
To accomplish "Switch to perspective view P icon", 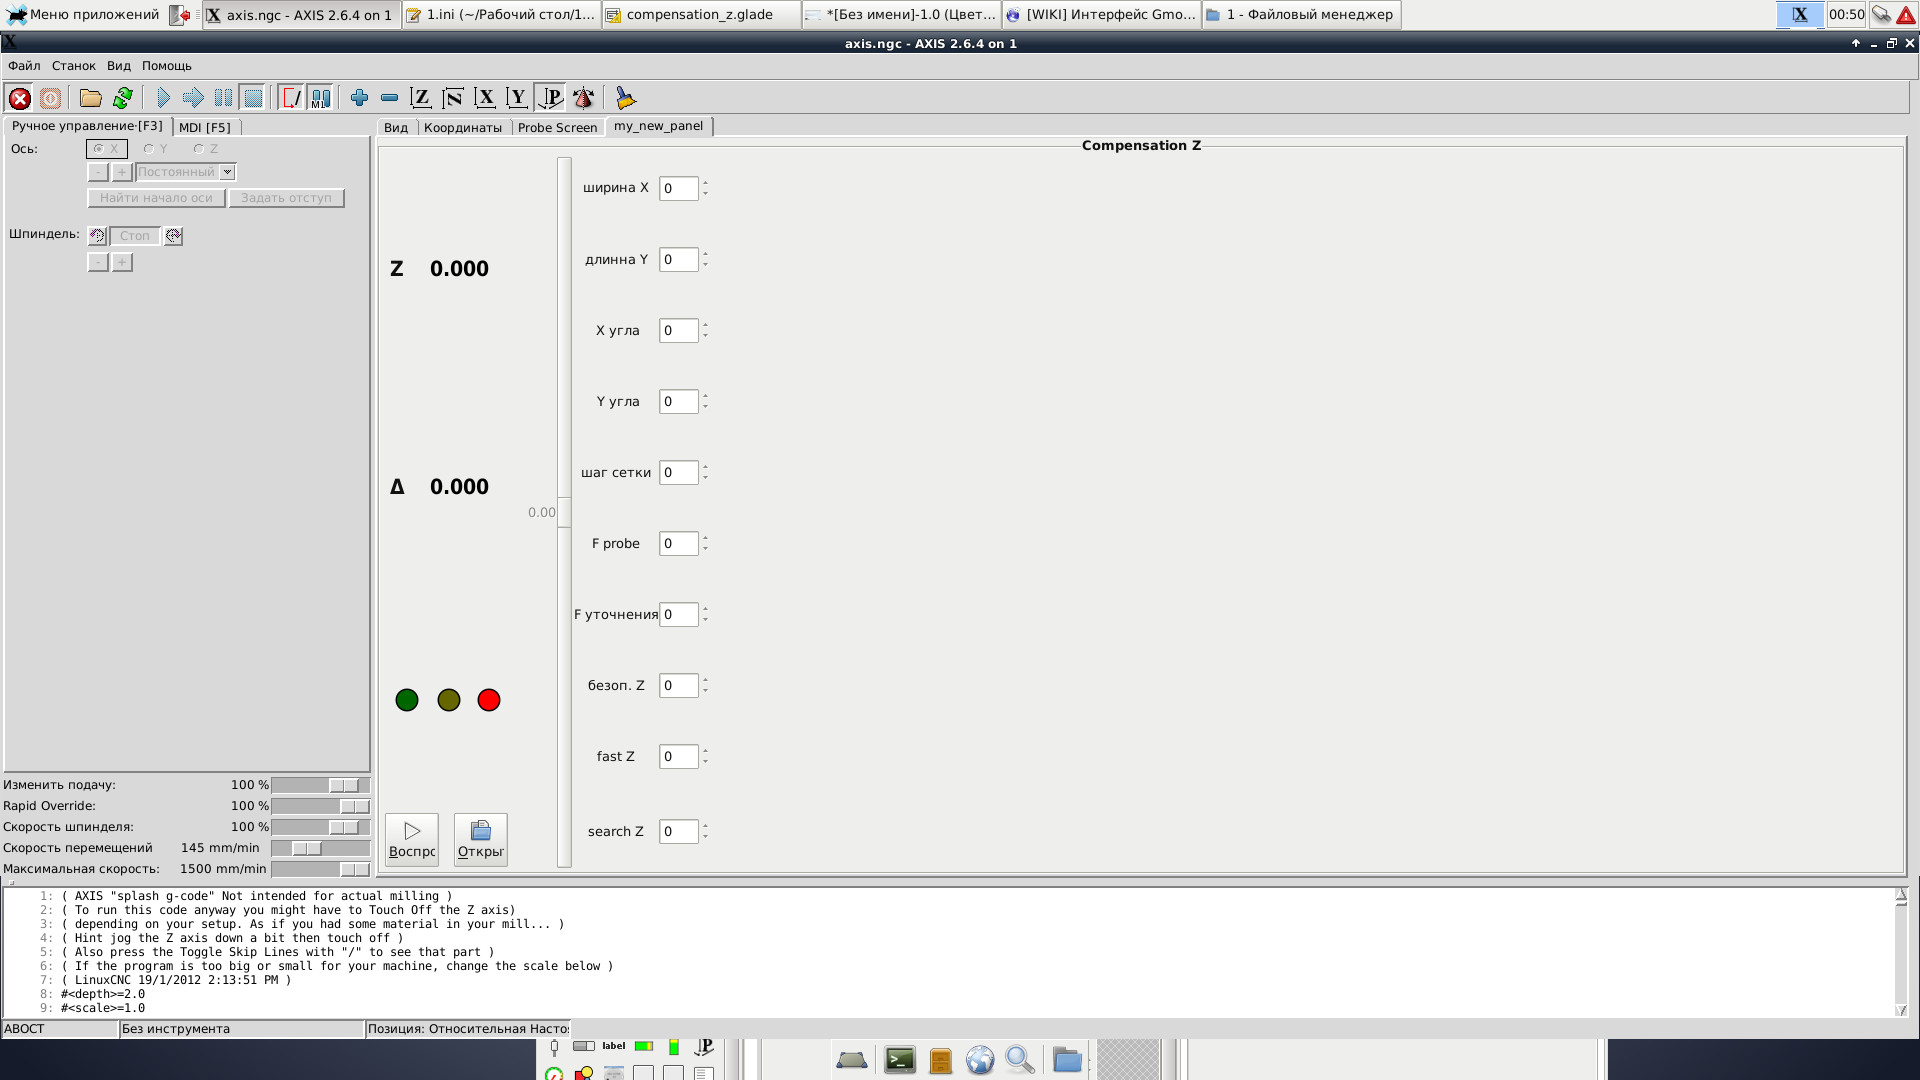I will [x=550, y=98].
